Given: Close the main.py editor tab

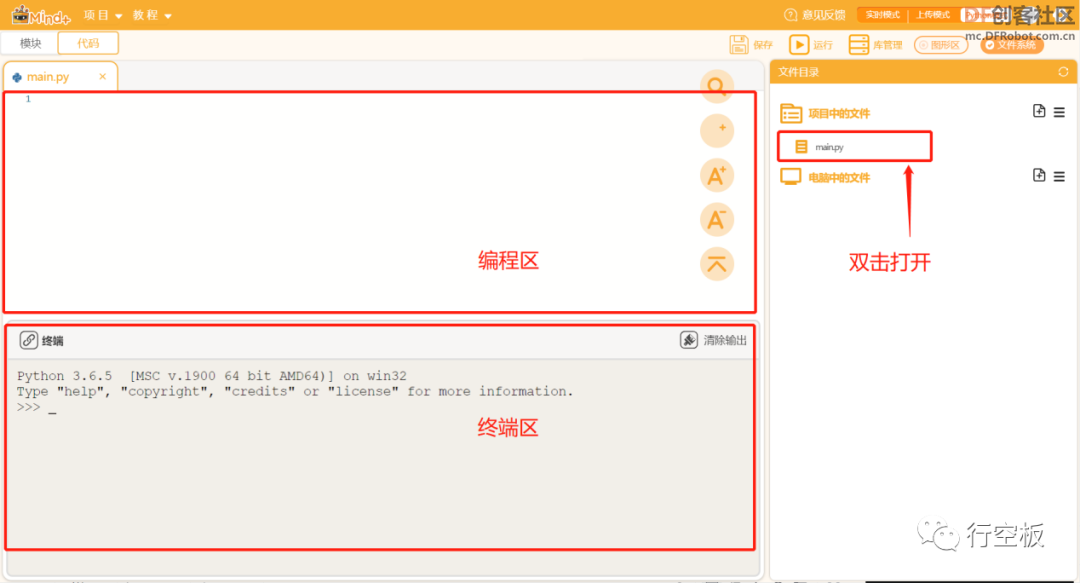Looking at the screenshot, I should [x=103, y=76].
